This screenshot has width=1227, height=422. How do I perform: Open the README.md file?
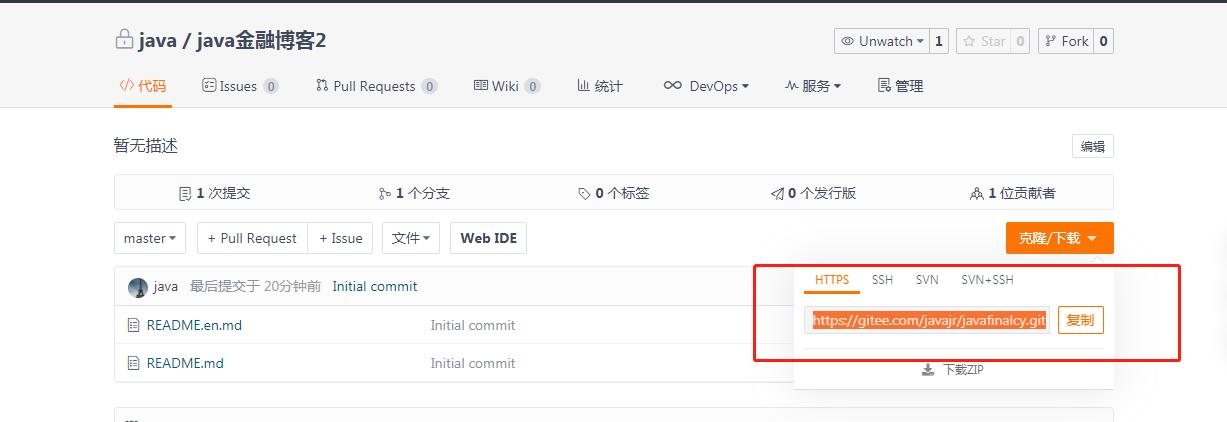click(185, 363)
